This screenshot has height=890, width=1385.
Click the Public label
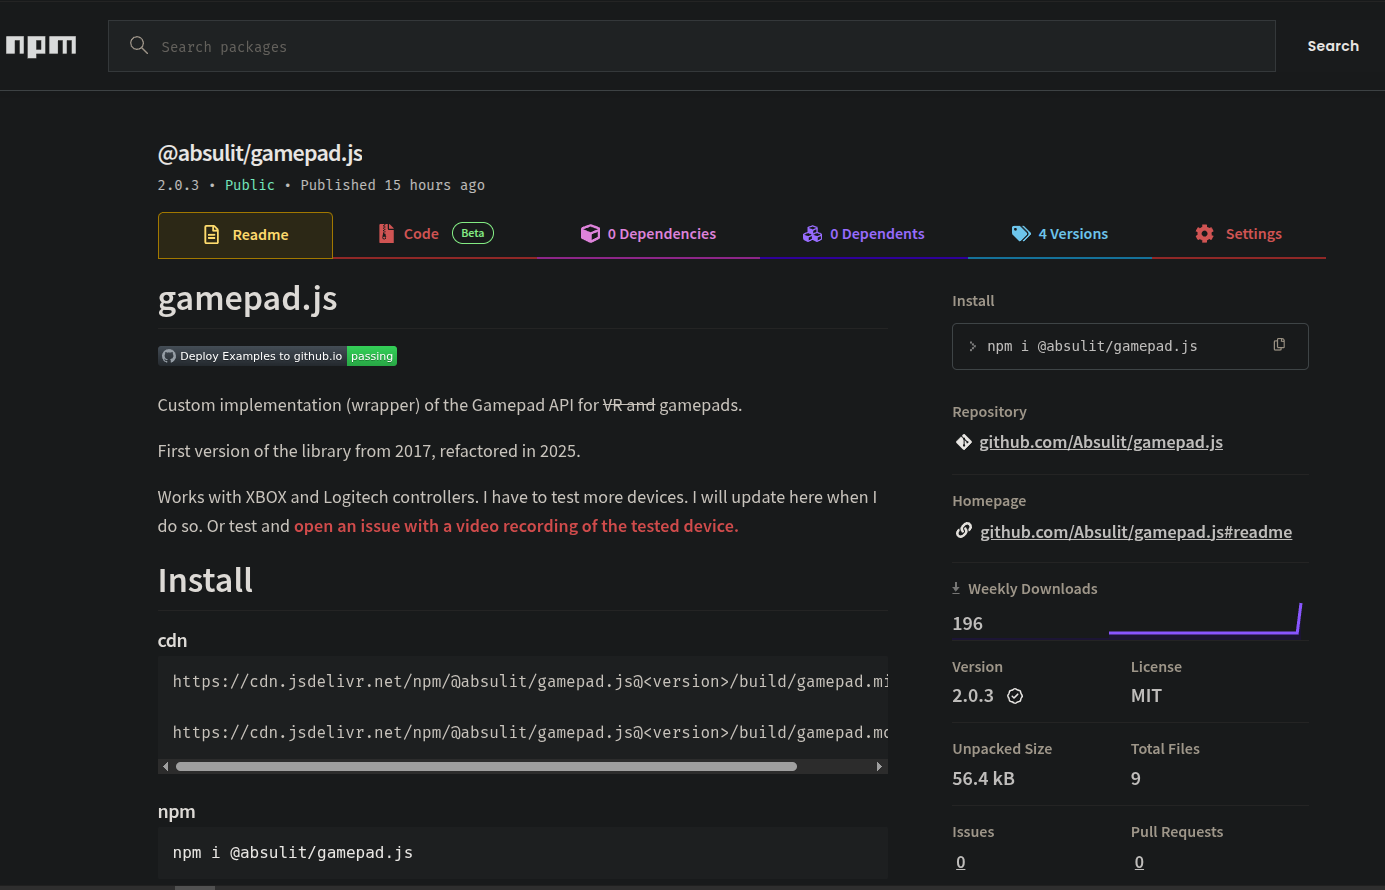coord(250,185)
